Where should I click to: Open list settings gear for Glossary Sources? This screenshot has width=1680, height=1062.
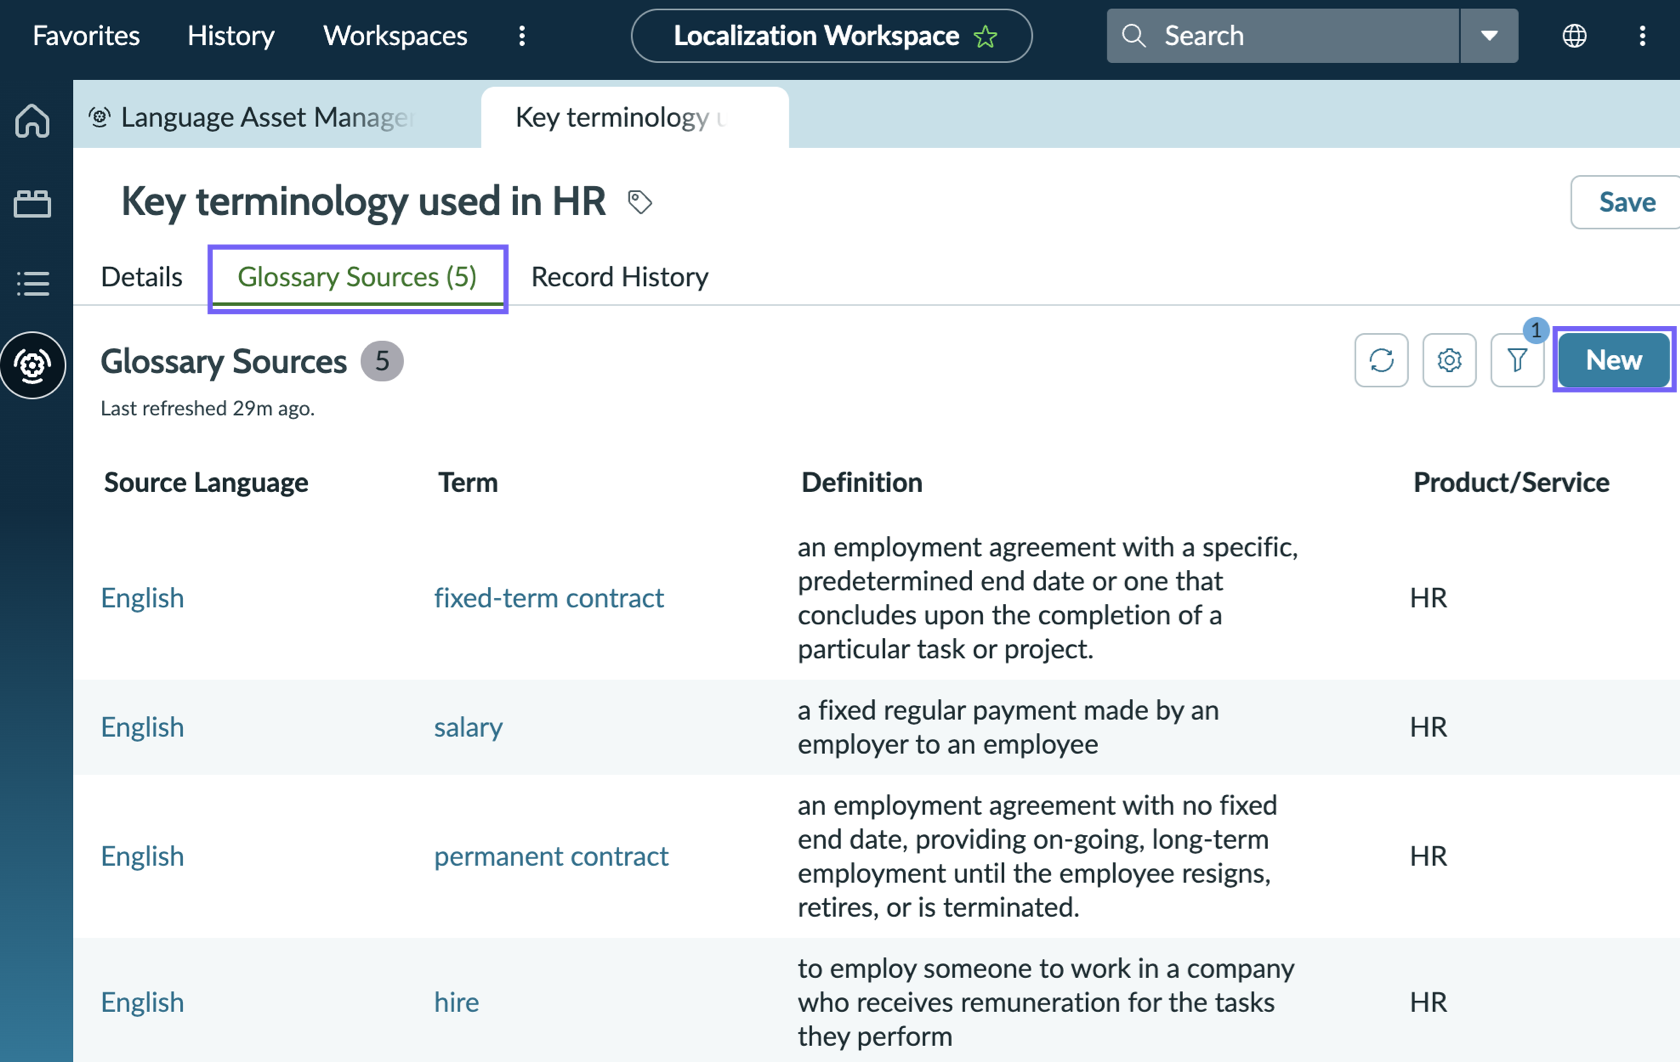pyautogui.click(x=1449, y=360)
